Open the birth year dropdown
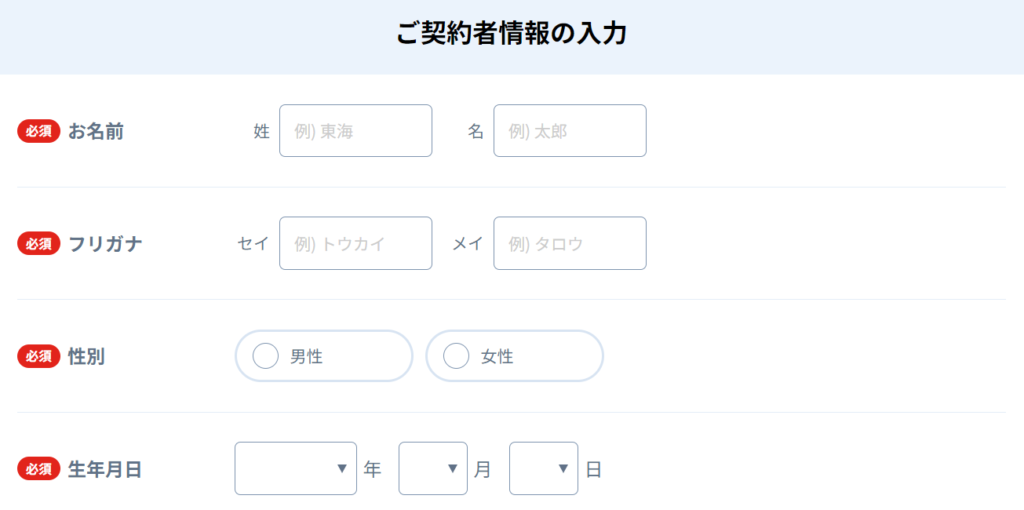The image size is (1024, 510). coord(296,468)
